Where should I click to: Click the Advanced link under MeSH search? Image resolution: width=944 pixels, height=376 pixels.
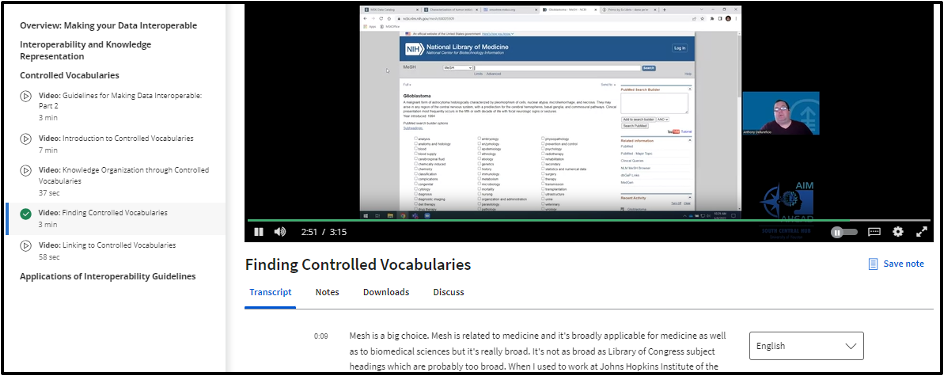tap(494, 73)
